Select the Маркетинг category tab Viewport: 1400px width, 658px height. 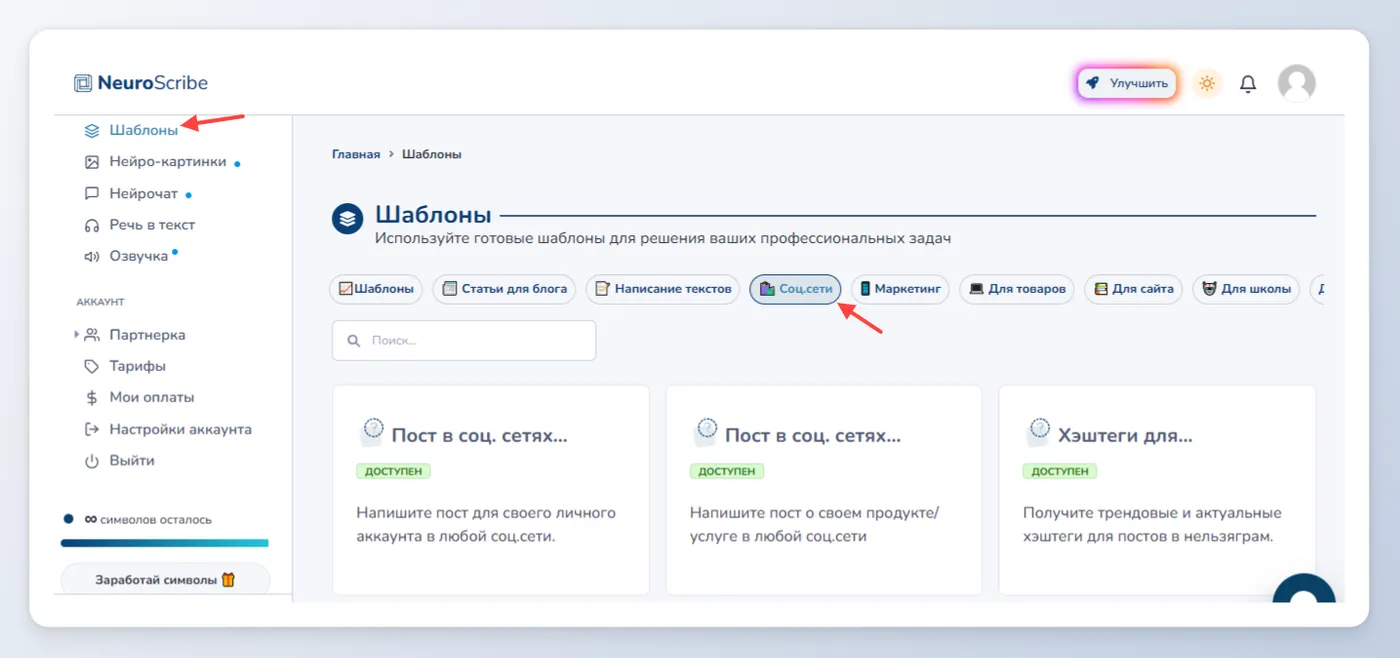tap(900, 289)
